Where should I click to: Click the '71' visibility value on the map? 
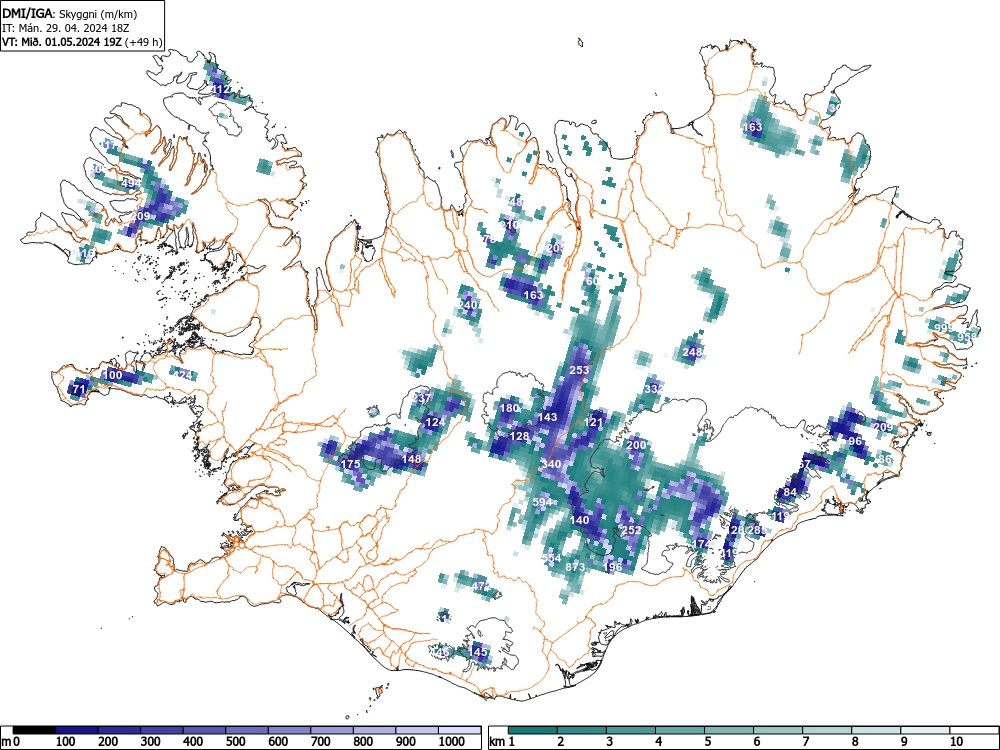click(78, 389)
